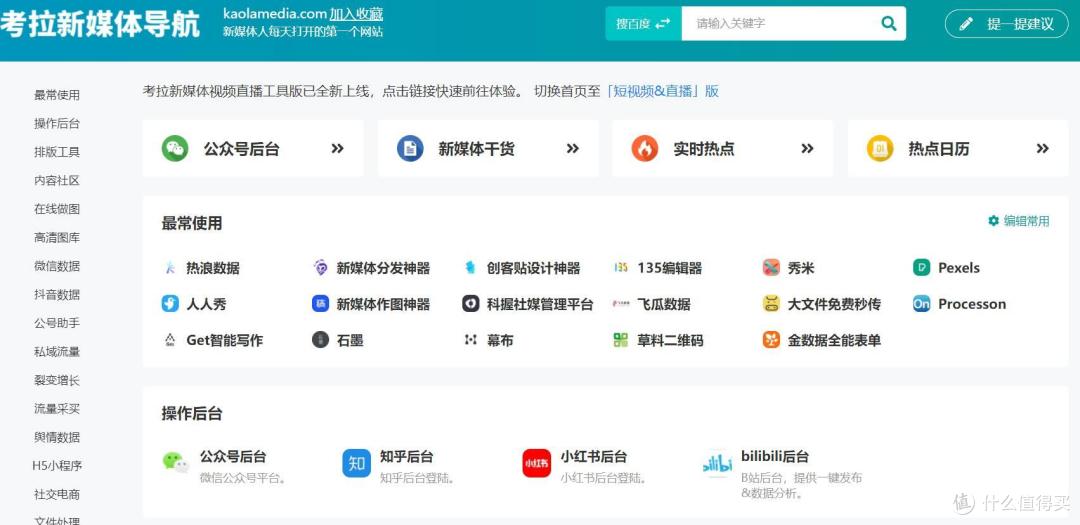Viewport: 1080px width, 525px height.
Task: Select 操作后台 in the left sidebar
Action: pos(57,123)
